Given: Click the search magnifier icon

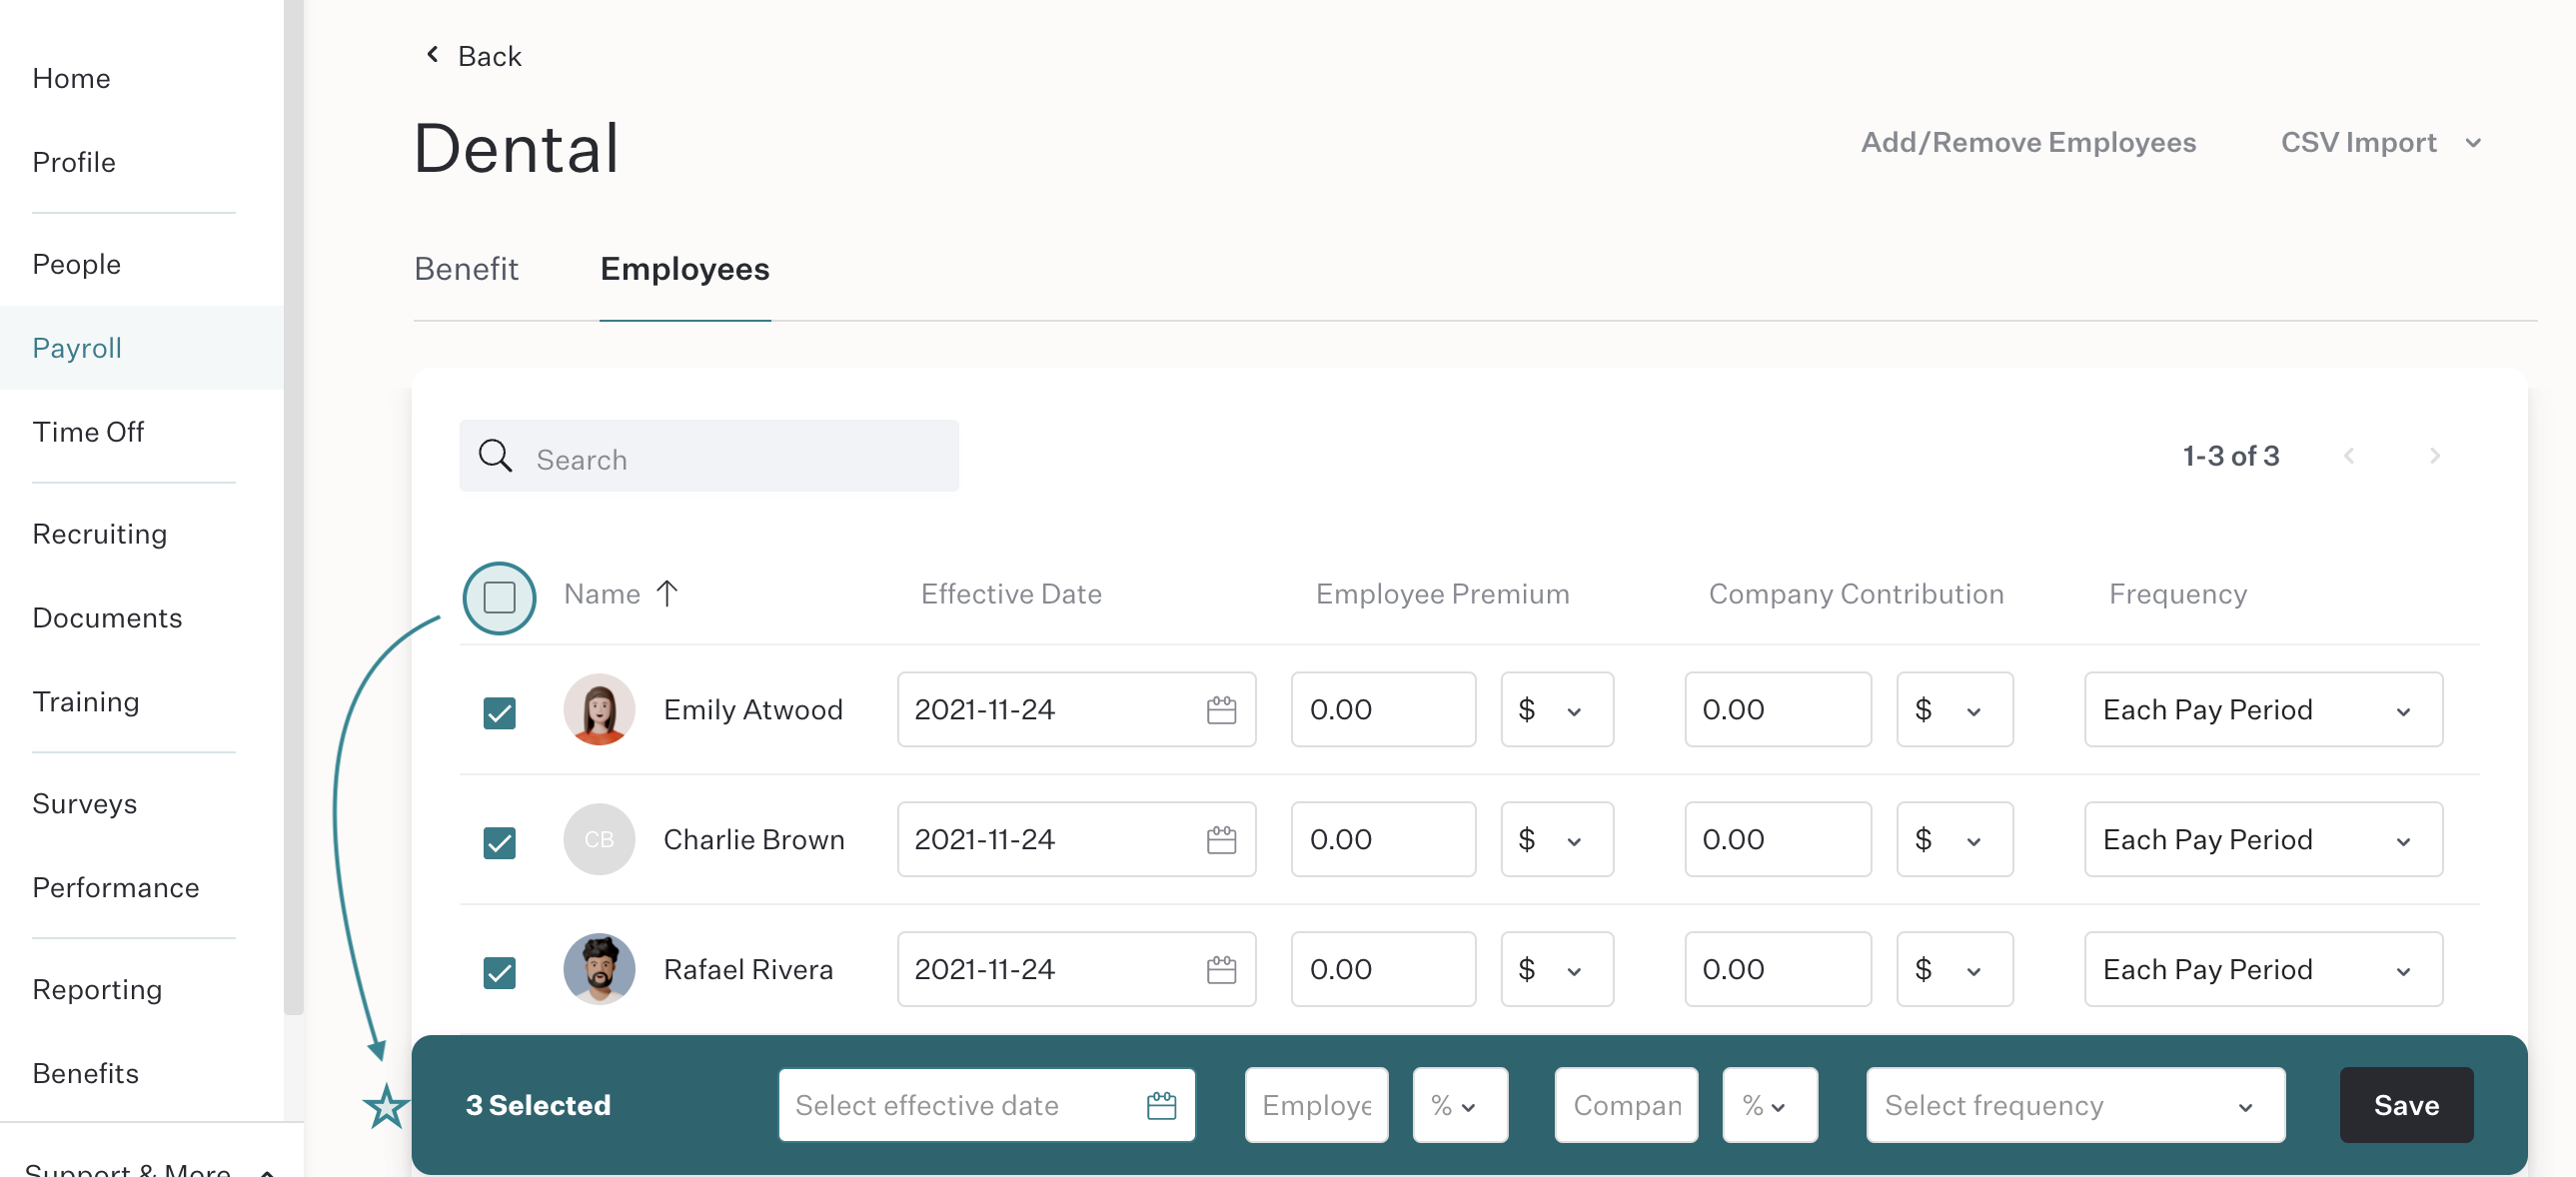Looking at the screenshot, I should click(495, 456).
